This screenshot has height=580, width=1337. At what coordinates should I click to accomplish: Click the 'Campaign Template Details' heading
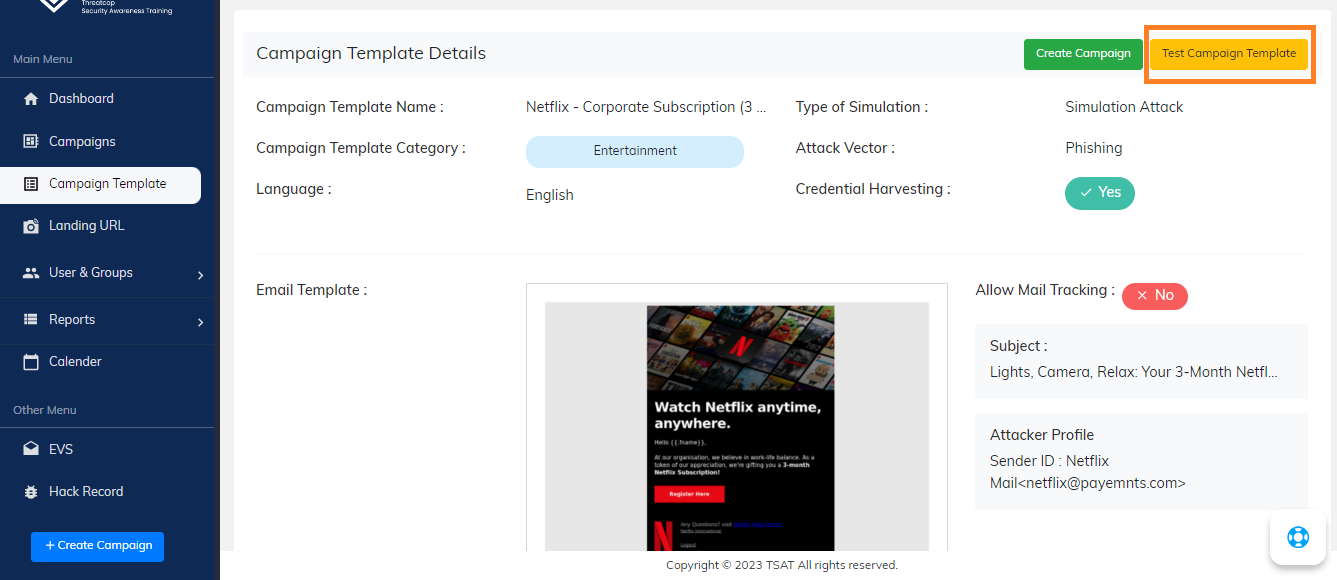pos(371,54)
